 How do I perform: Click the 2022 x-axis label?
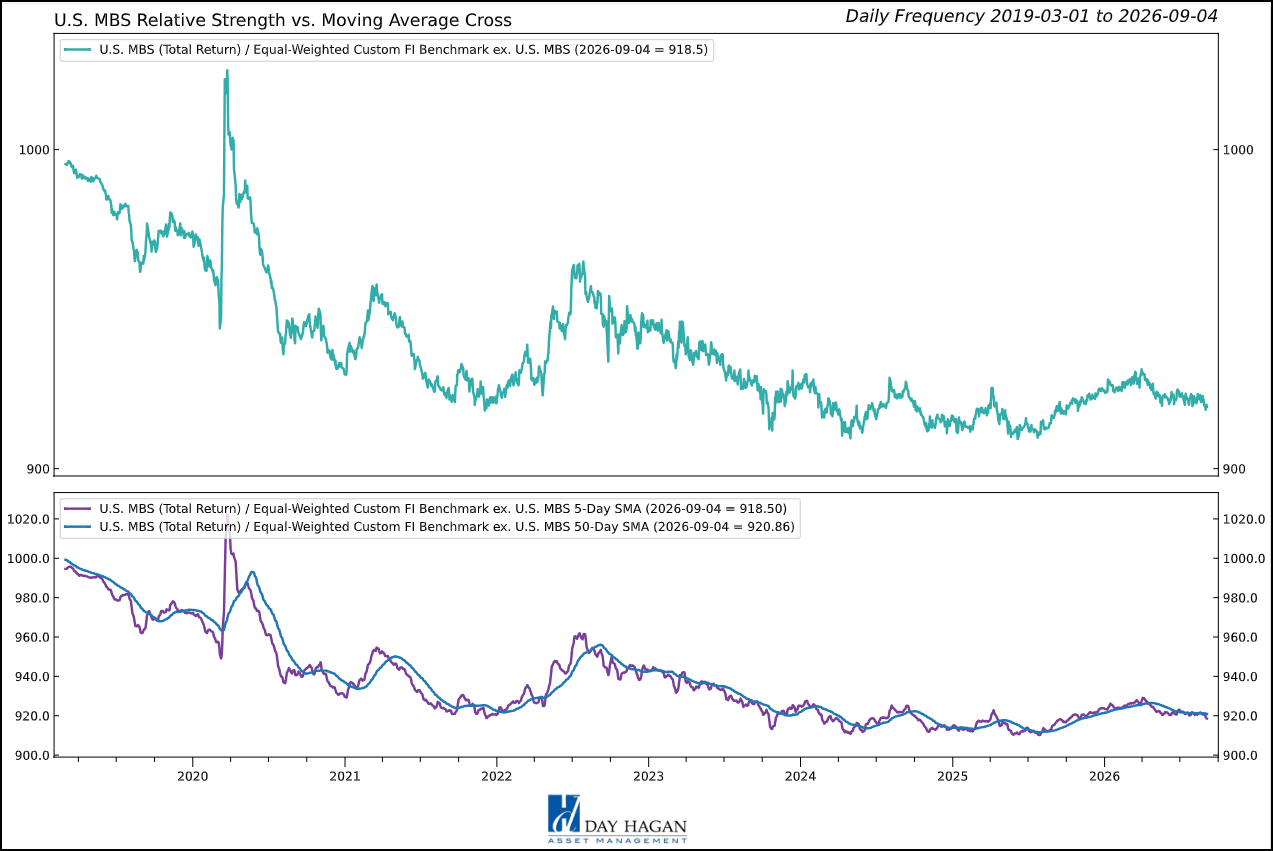(x=496, y=776)
